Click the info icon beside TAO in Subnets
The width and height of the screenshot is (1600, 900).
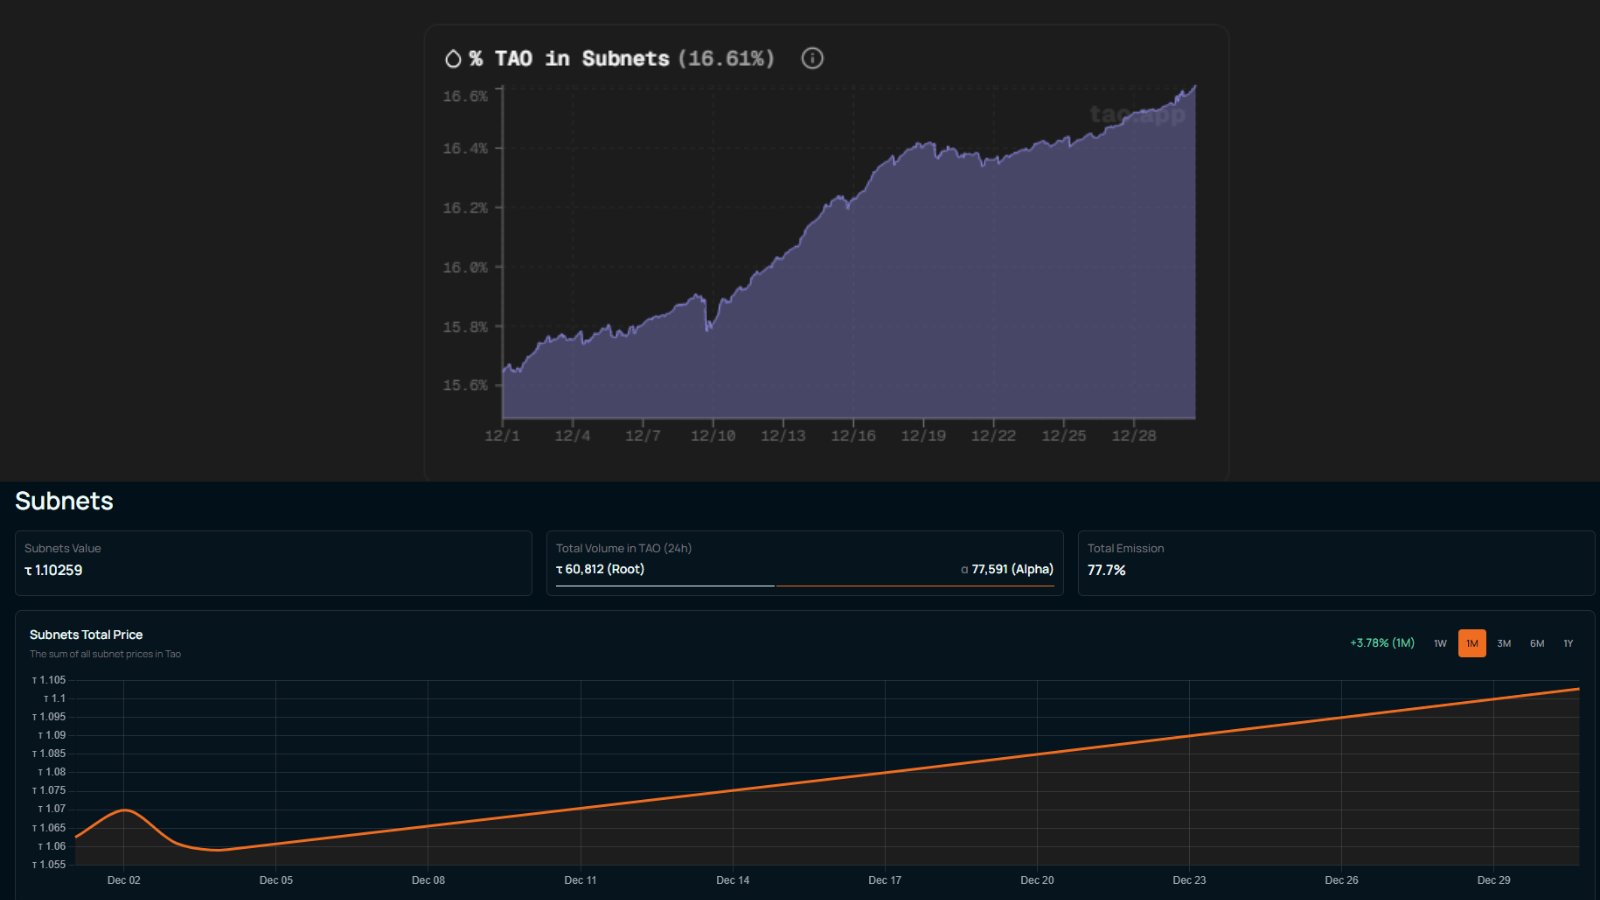[812, 58]
